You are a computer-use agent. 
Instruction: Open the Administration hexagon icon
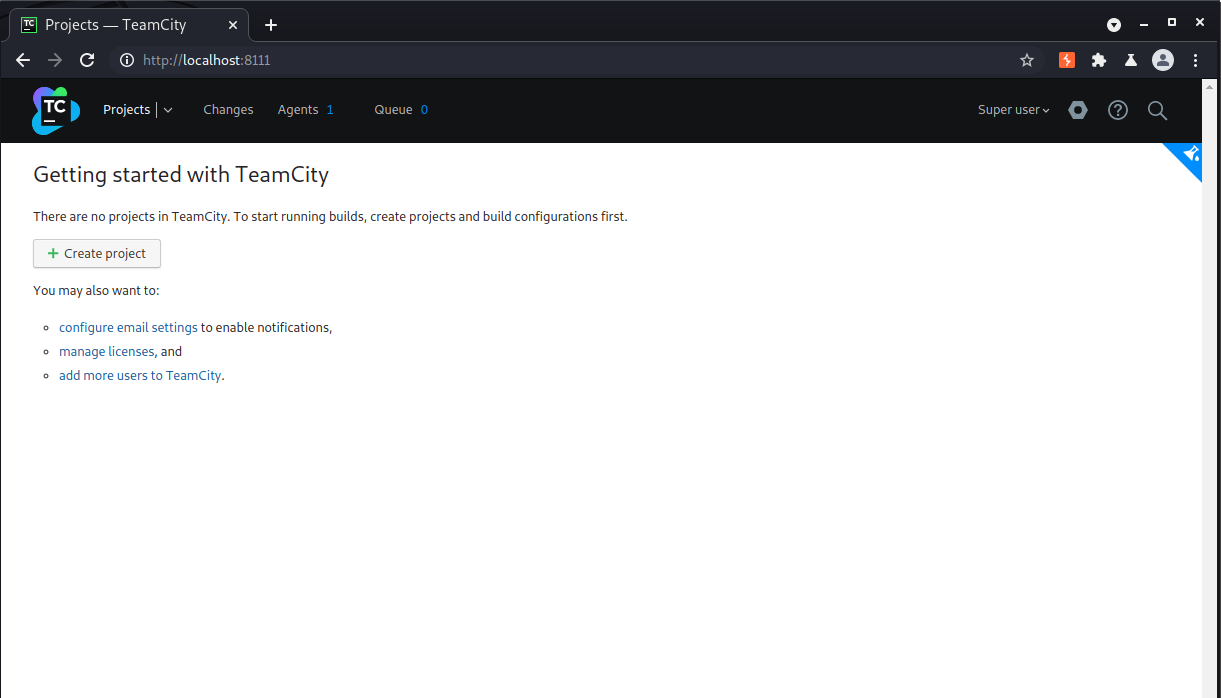(1077, 110)
